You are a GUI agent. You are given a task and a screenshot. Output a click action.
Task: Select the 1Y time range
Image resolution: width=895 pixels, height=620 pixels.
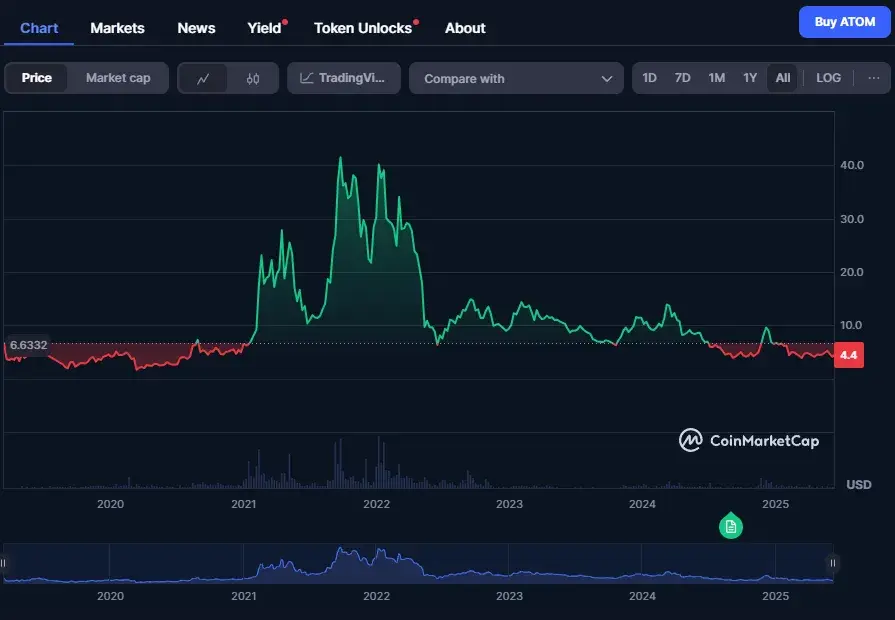click(x=749, y=78)
